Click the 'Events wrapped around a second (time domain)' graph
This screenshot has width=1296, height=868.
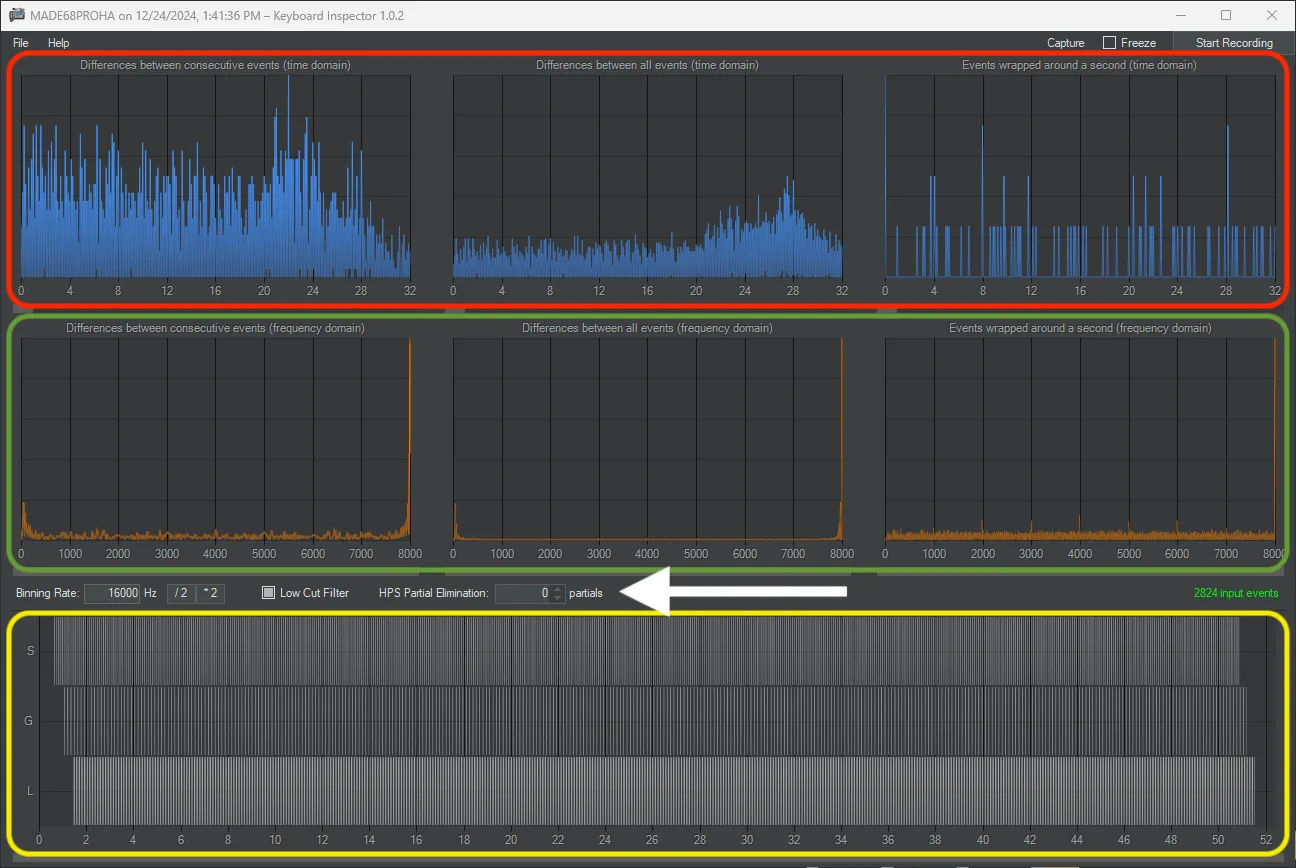tap(1080, 177)
